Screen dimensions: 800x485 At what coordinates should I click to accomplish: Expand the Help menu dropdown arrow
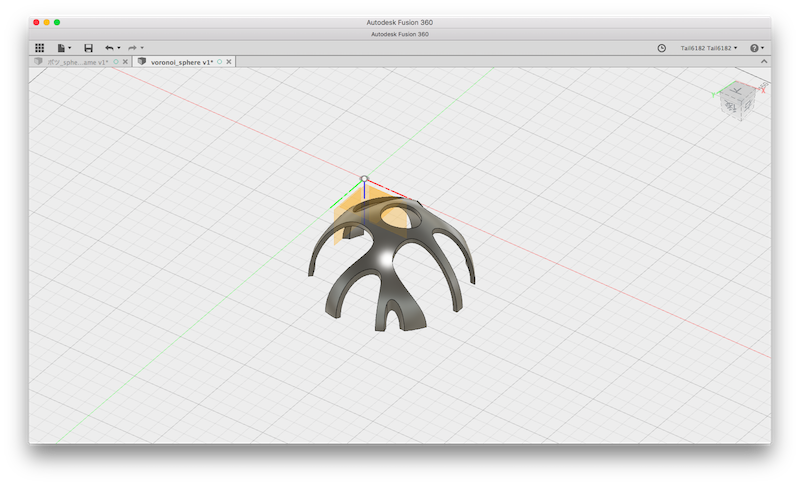point(762,48)
